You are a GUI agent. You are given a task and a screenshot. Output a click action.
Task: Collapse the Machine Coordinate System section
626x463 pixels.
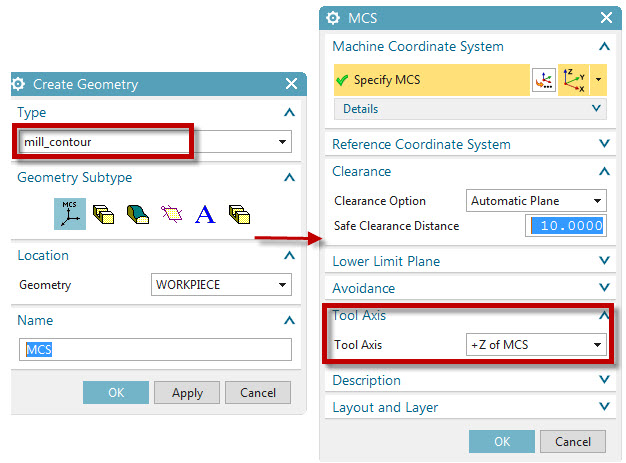pyautogui.click(x=604, y=46)
